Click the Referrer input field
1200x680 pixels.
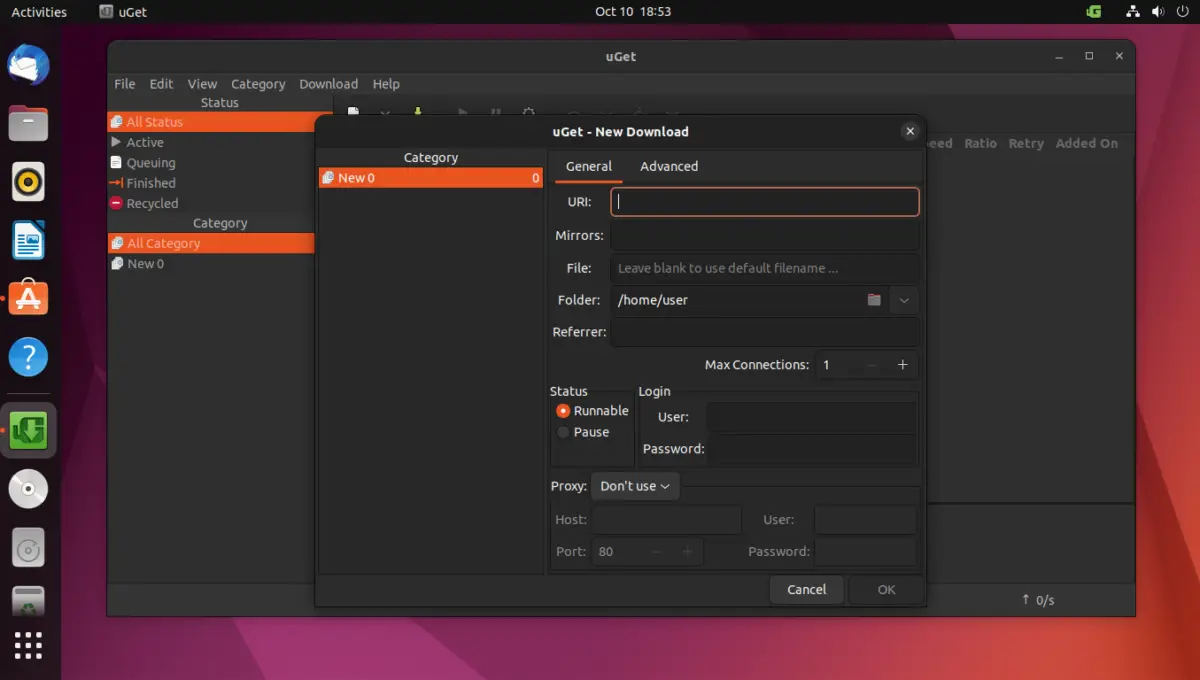pyautogui.click(x=765, y=332)
